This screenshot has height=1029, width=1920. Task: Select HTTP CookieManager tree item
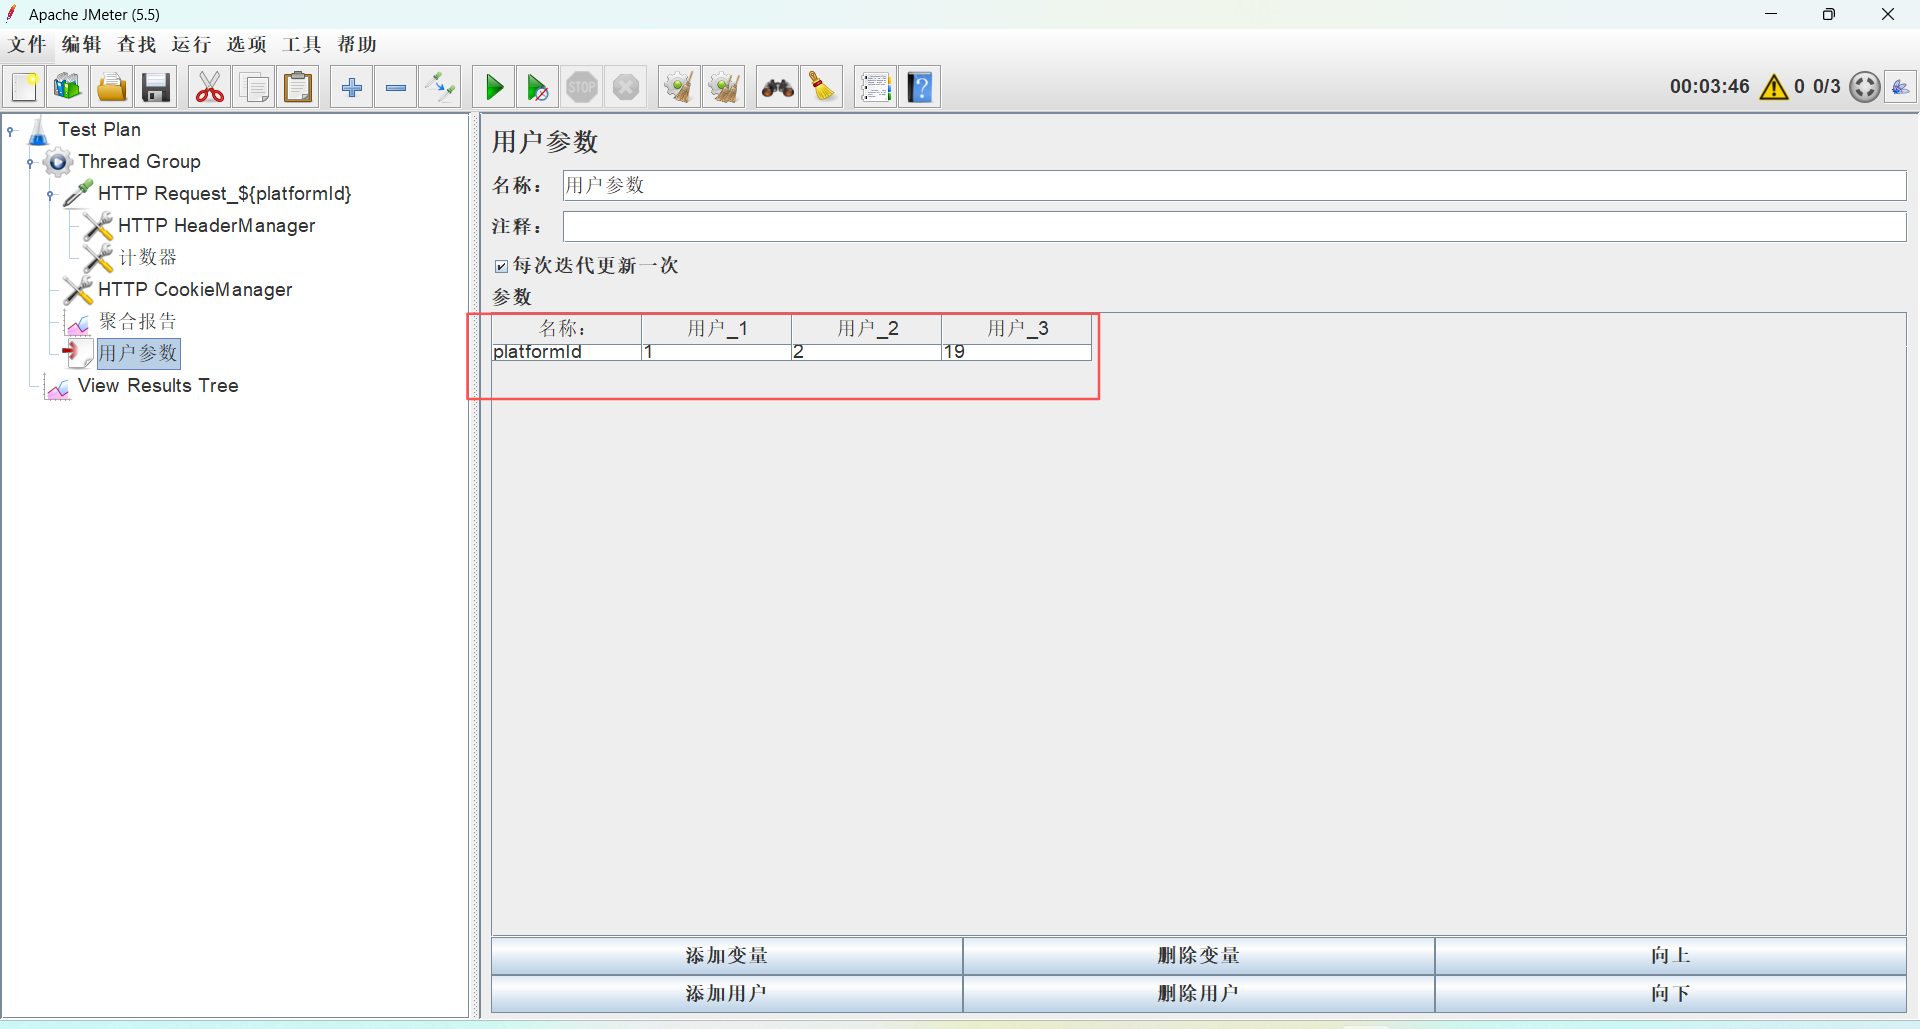pyautogui.click(x=195, y=290)
